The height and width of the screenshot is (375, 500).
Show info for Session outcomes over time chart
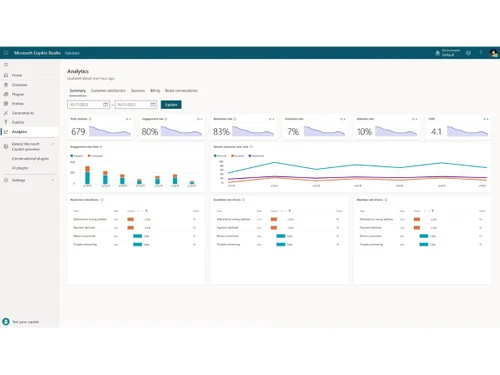(251, 147)
